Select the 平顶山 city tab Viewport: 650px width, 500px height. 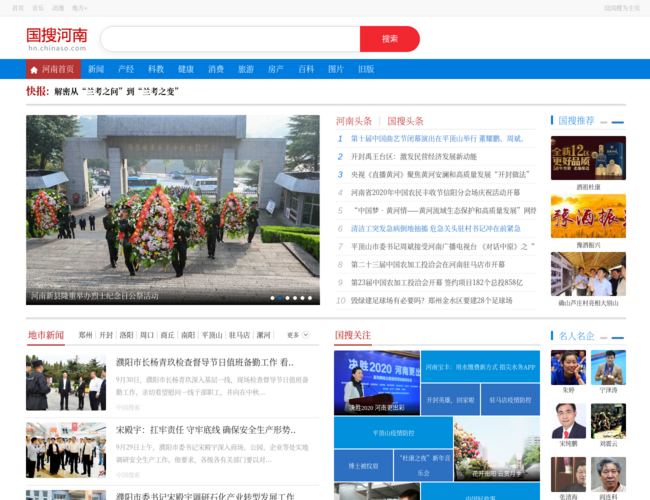pyautogui.click(x=212, y=335)
